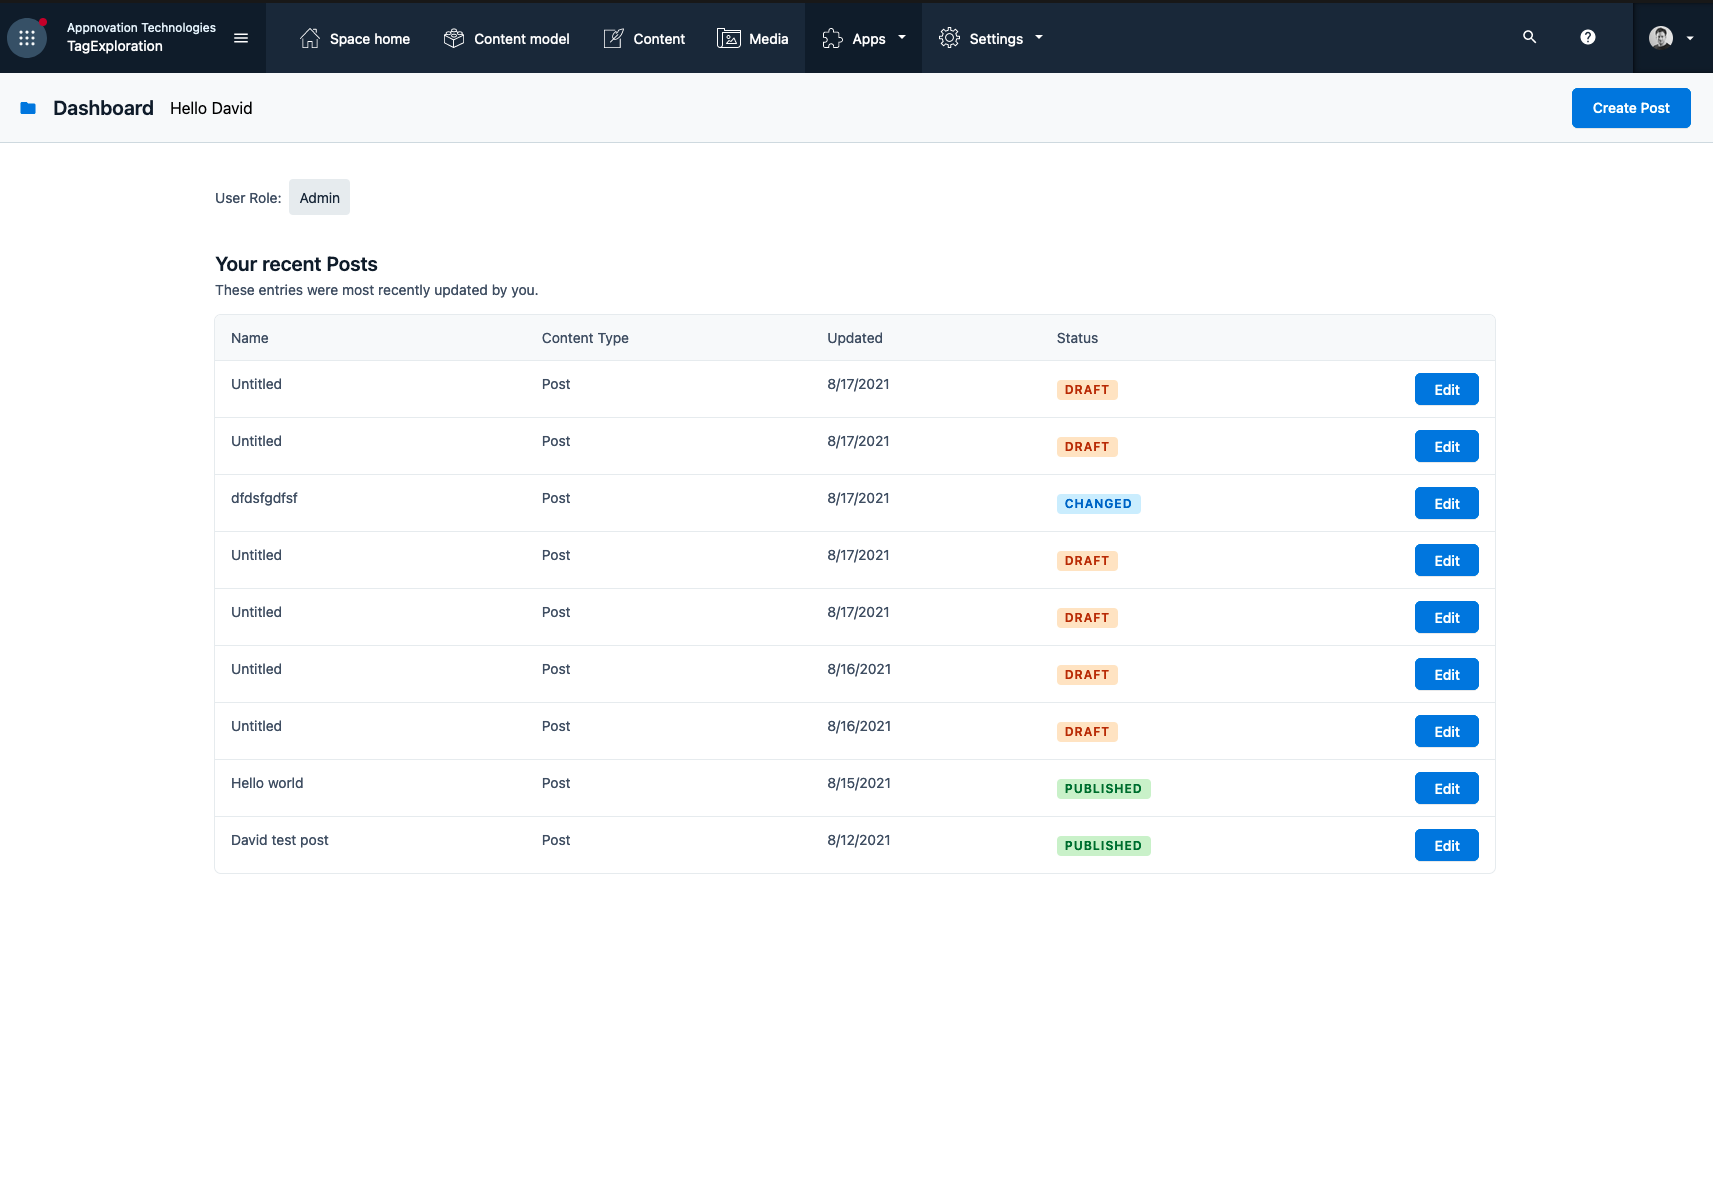Click the Admin role badge
Screen dimensions: 1713x1180
tap(319, 197)
